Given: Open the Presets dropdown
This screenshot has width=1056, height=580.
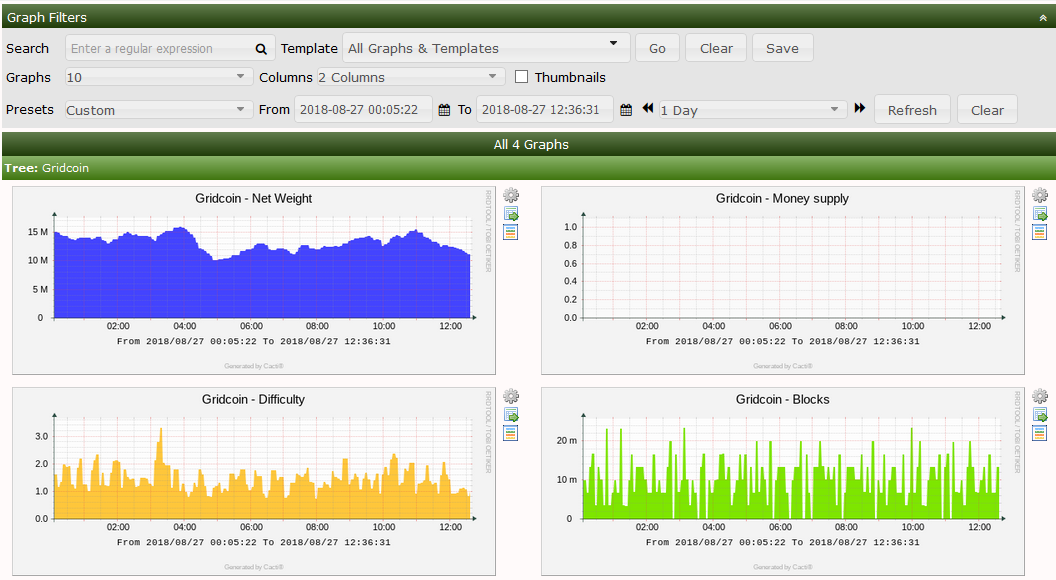Looking at the screenshot, I should [159, 110].
